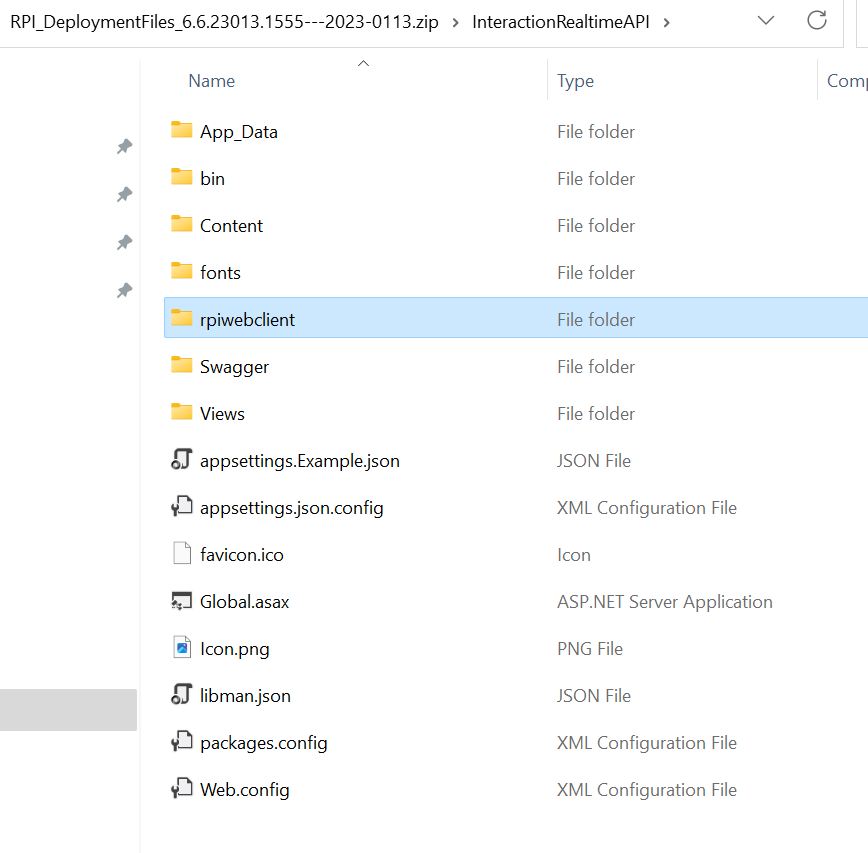Sort files by Type column header
The image size is (868, 853).
click(x=575, y=81)
